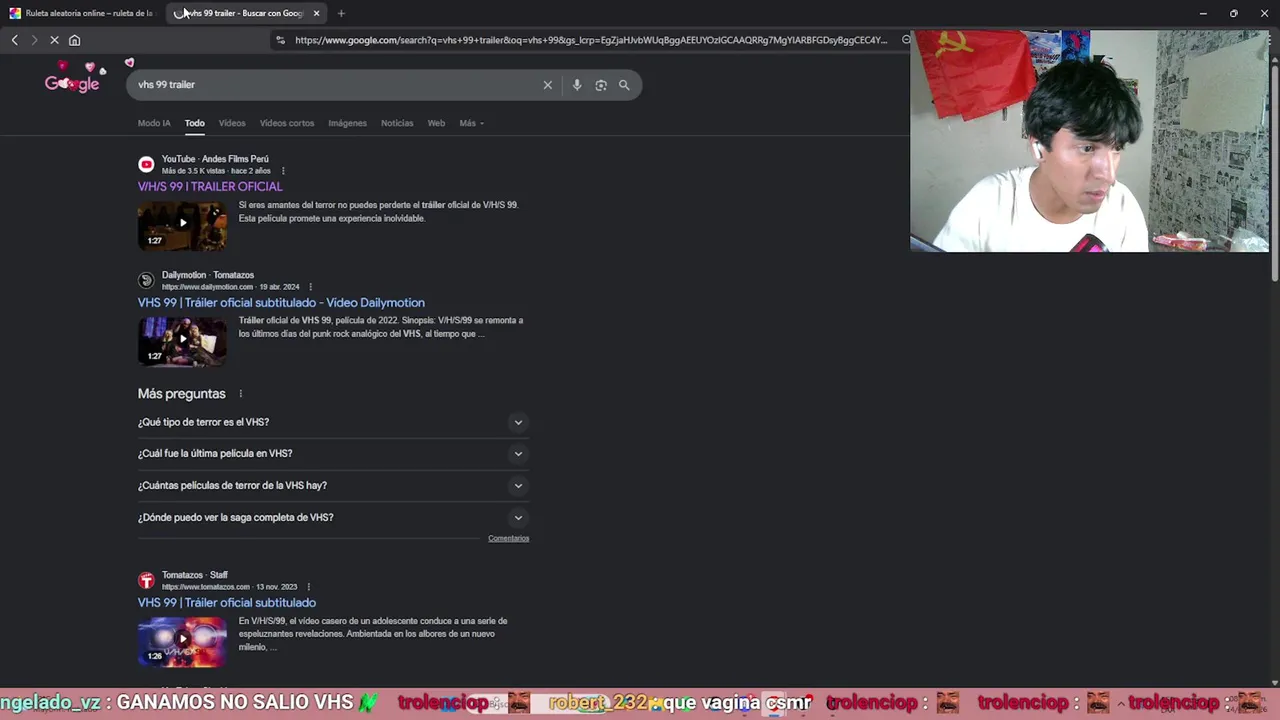
Task: Go back with the browser back arrow
Action: [14, 40]
